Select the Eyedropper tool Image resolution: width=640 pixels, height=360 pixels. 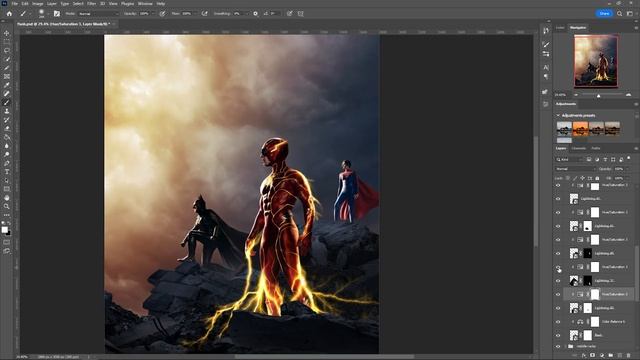click(x=7, y=85)
